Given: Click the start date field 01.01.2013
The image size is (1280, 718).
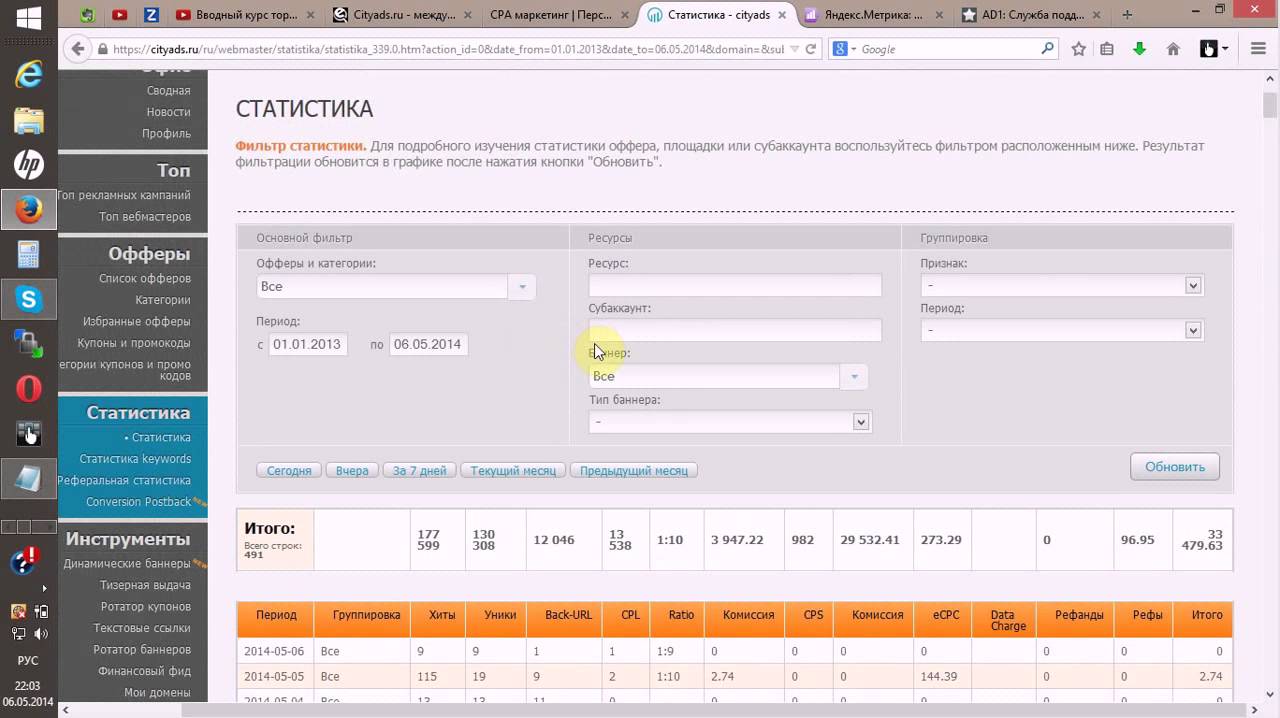Looking at the screenshot, I should pyautogui.click(x=308, y=344).
